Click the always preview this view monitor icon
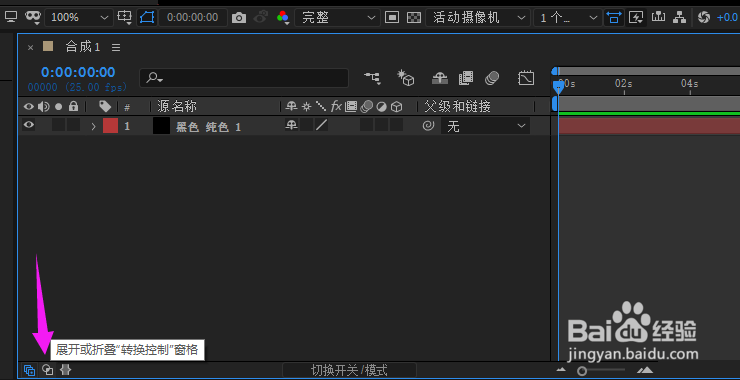Screen dimensions: 740x380 tap(10, 17)
